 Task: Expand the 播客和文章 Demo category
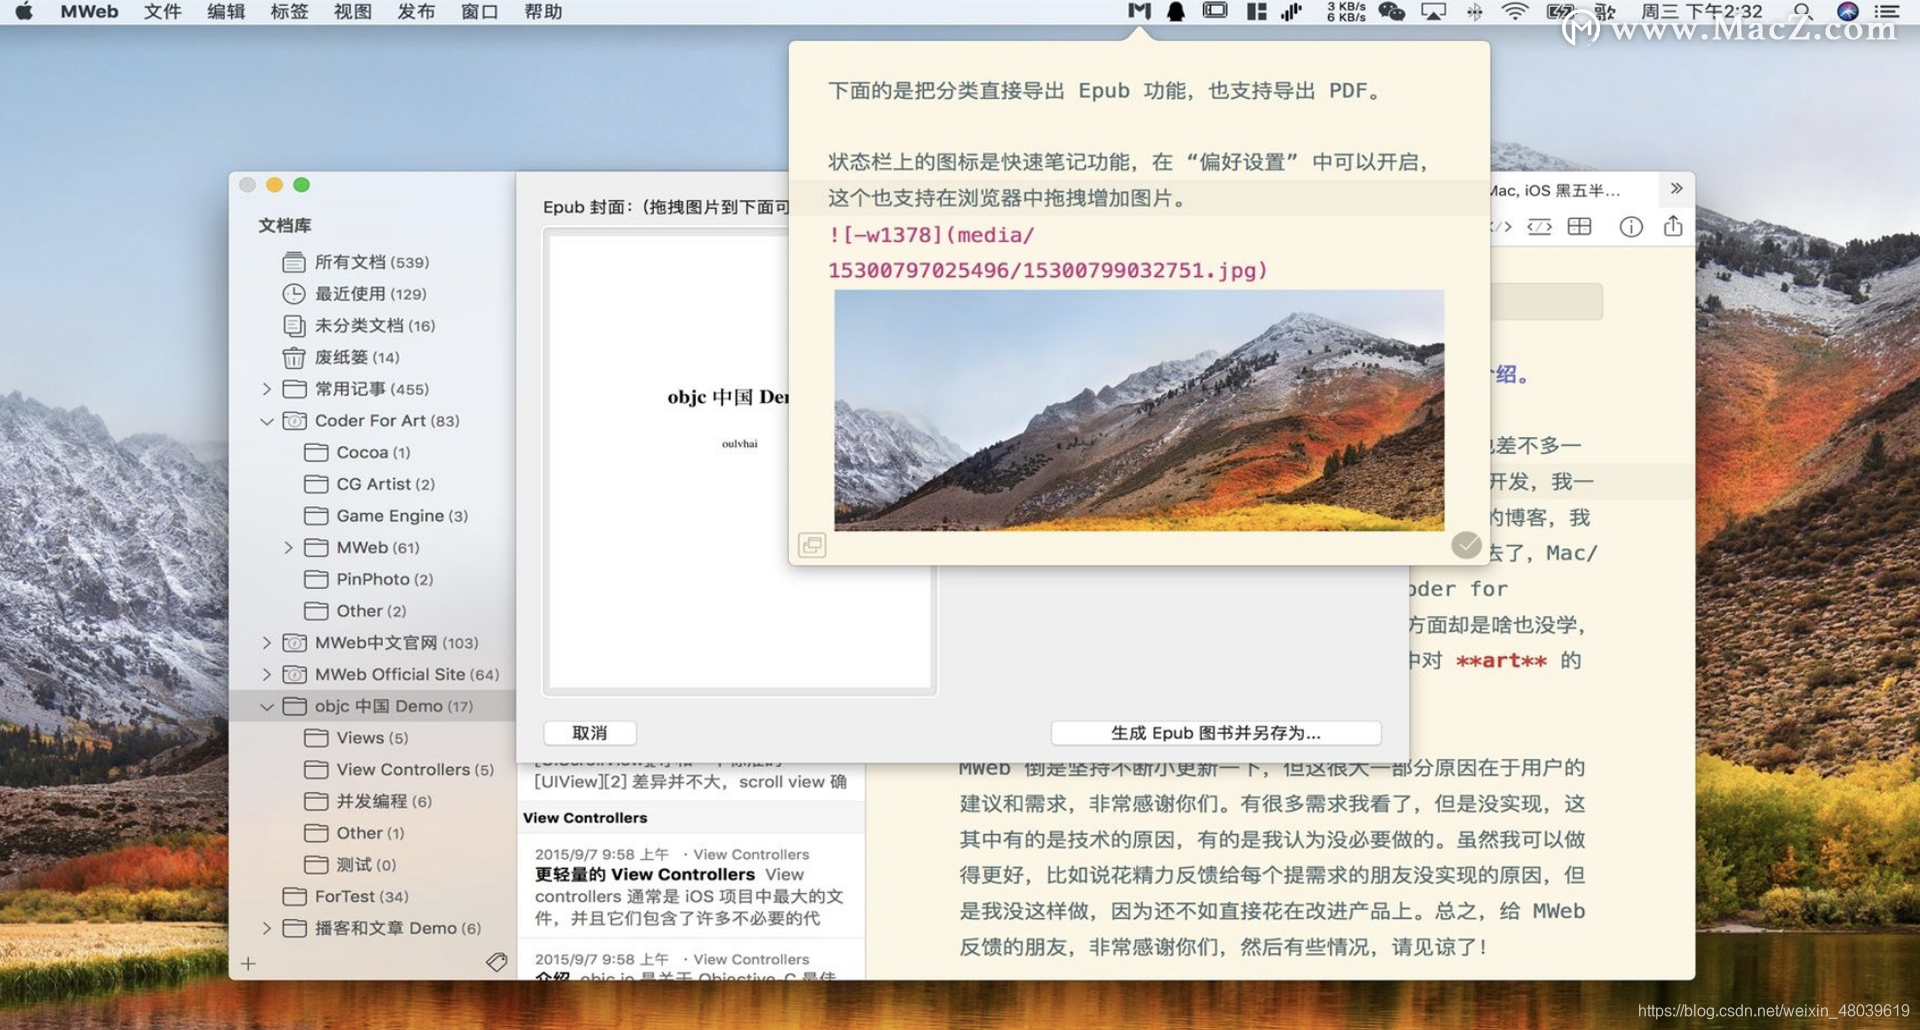[266, 929]
